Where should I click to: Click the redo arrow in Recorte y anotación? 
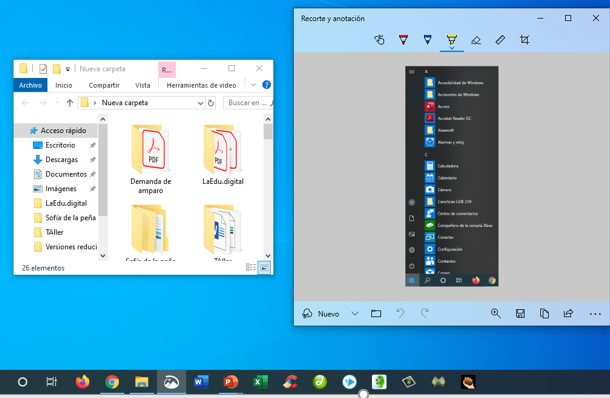tap(424, 313)
